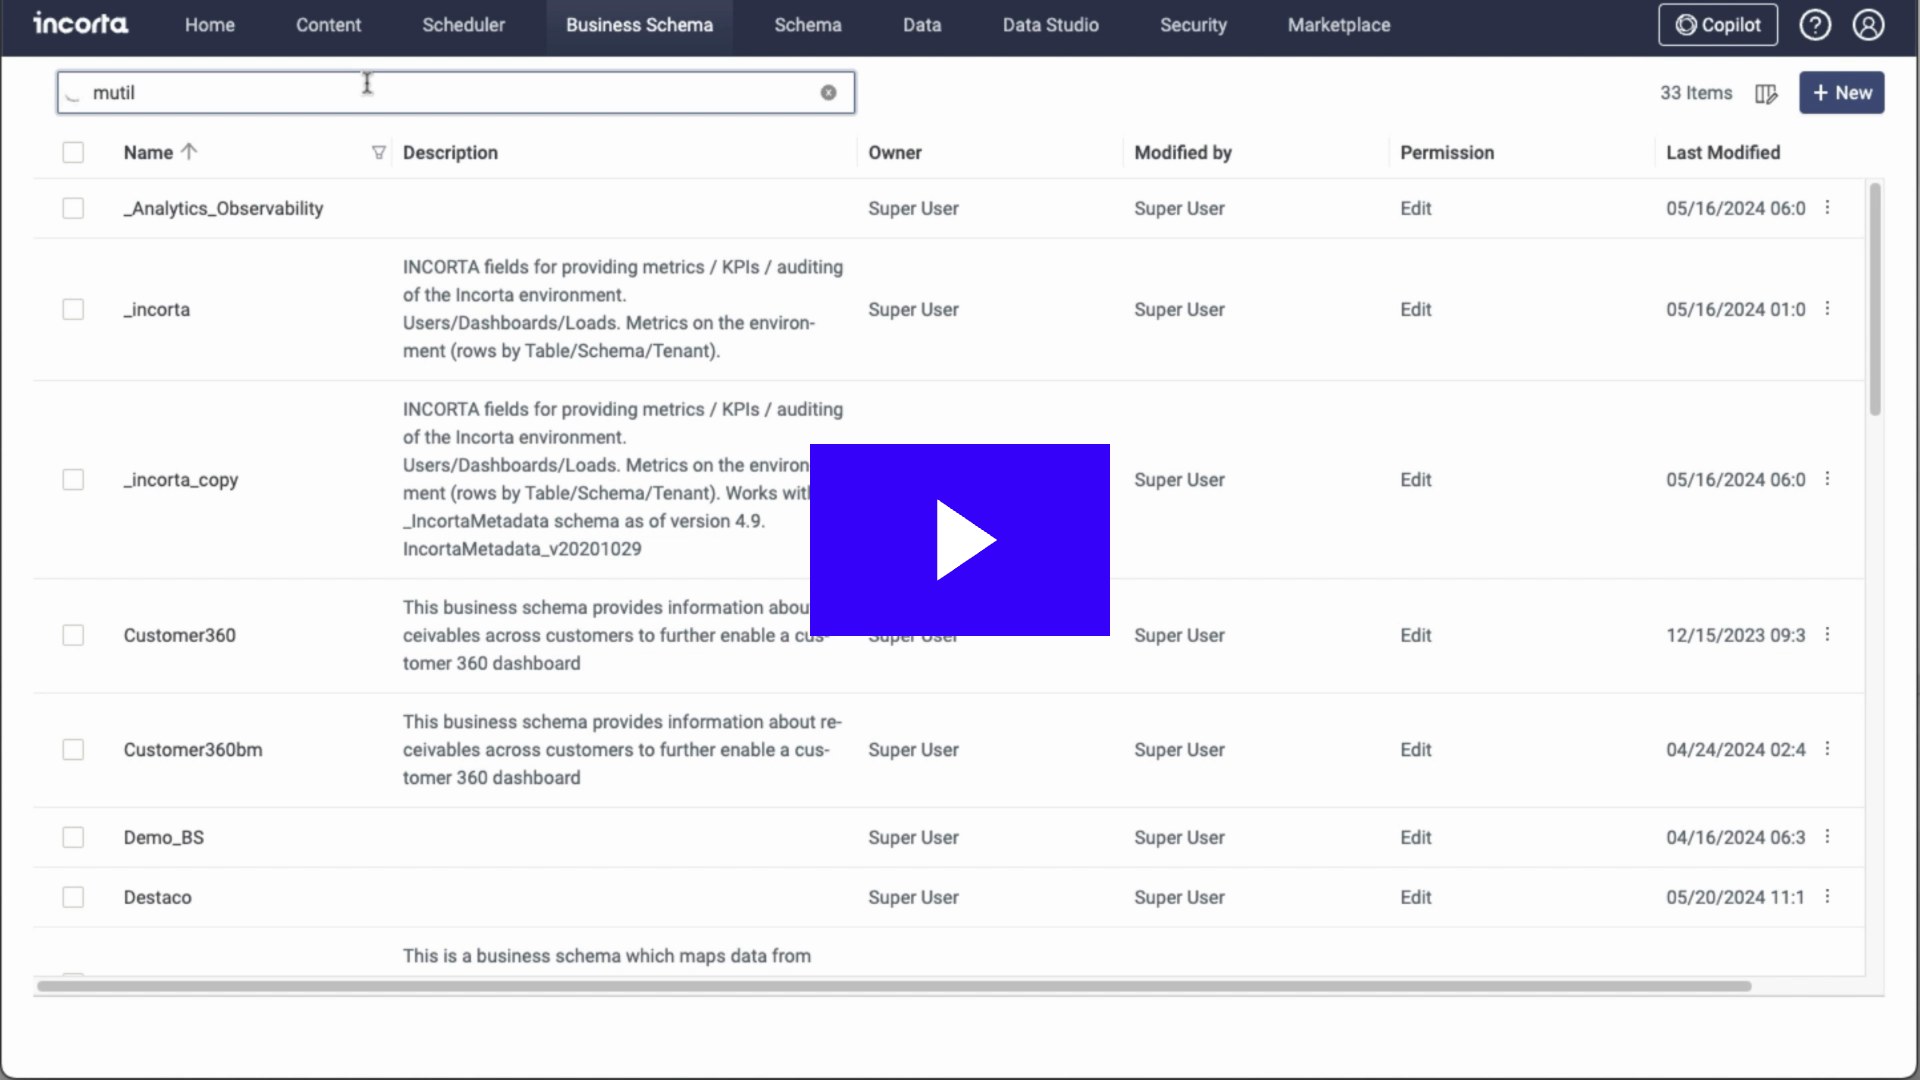Click the Incorta logo
This screenshot has width=1920, height=1080.
(80, 24)
